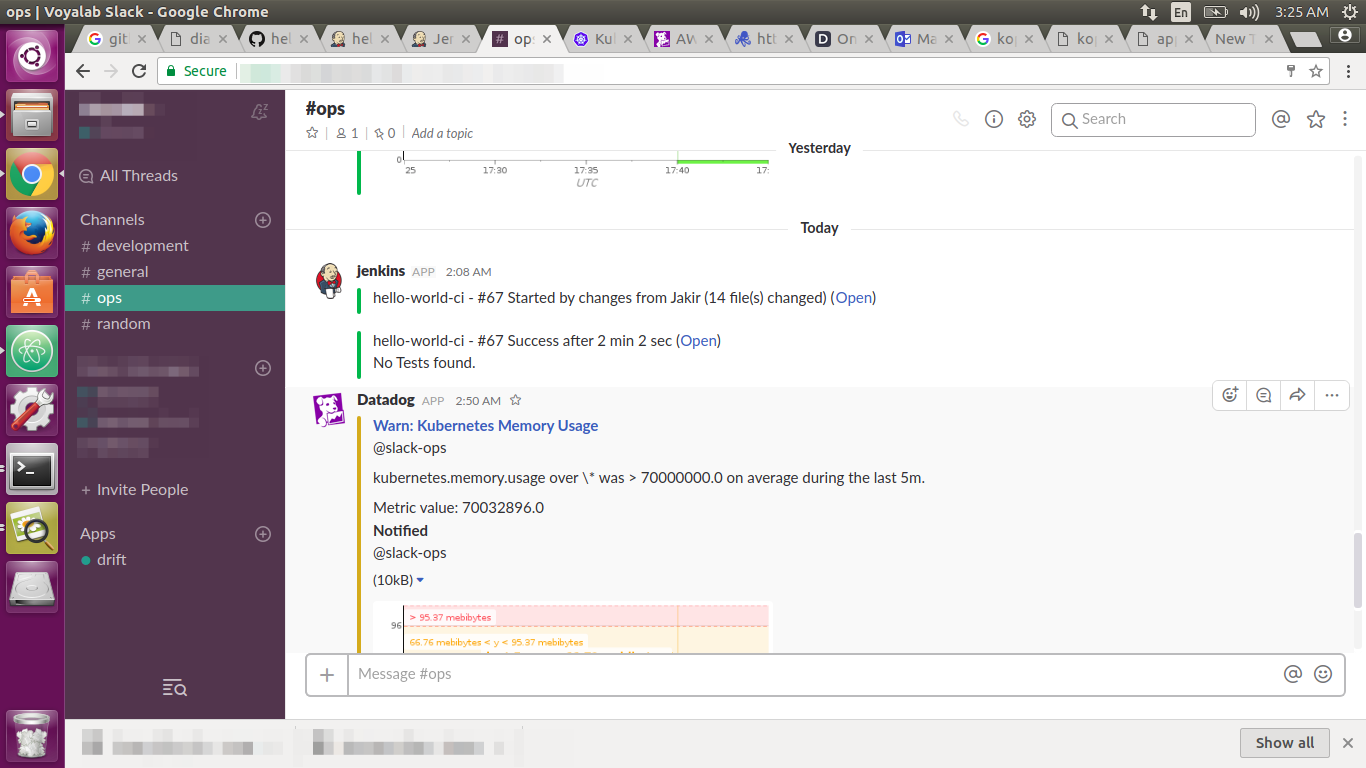
Task: Browse apps with Apps plus icon
Action: (263, 533)
